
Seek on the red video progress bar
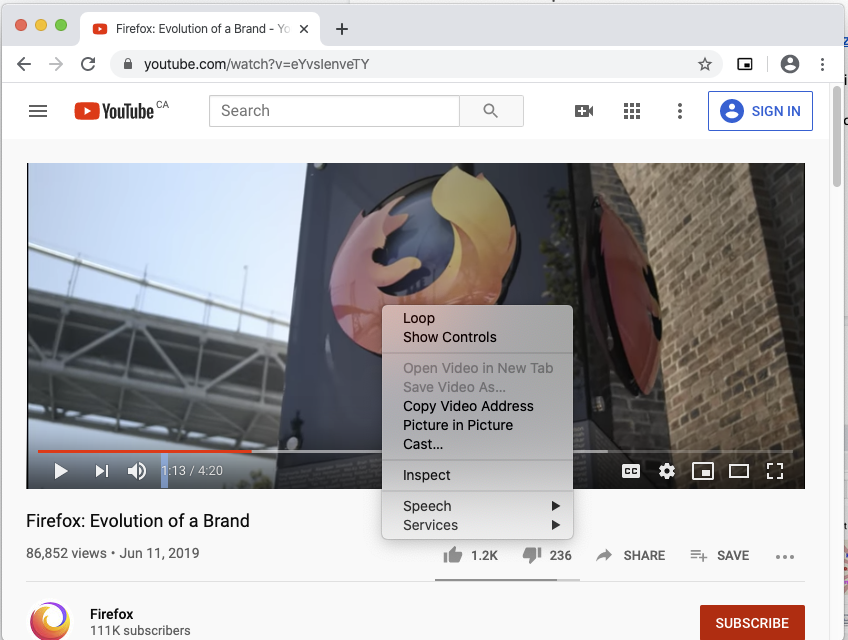[144, 451]
